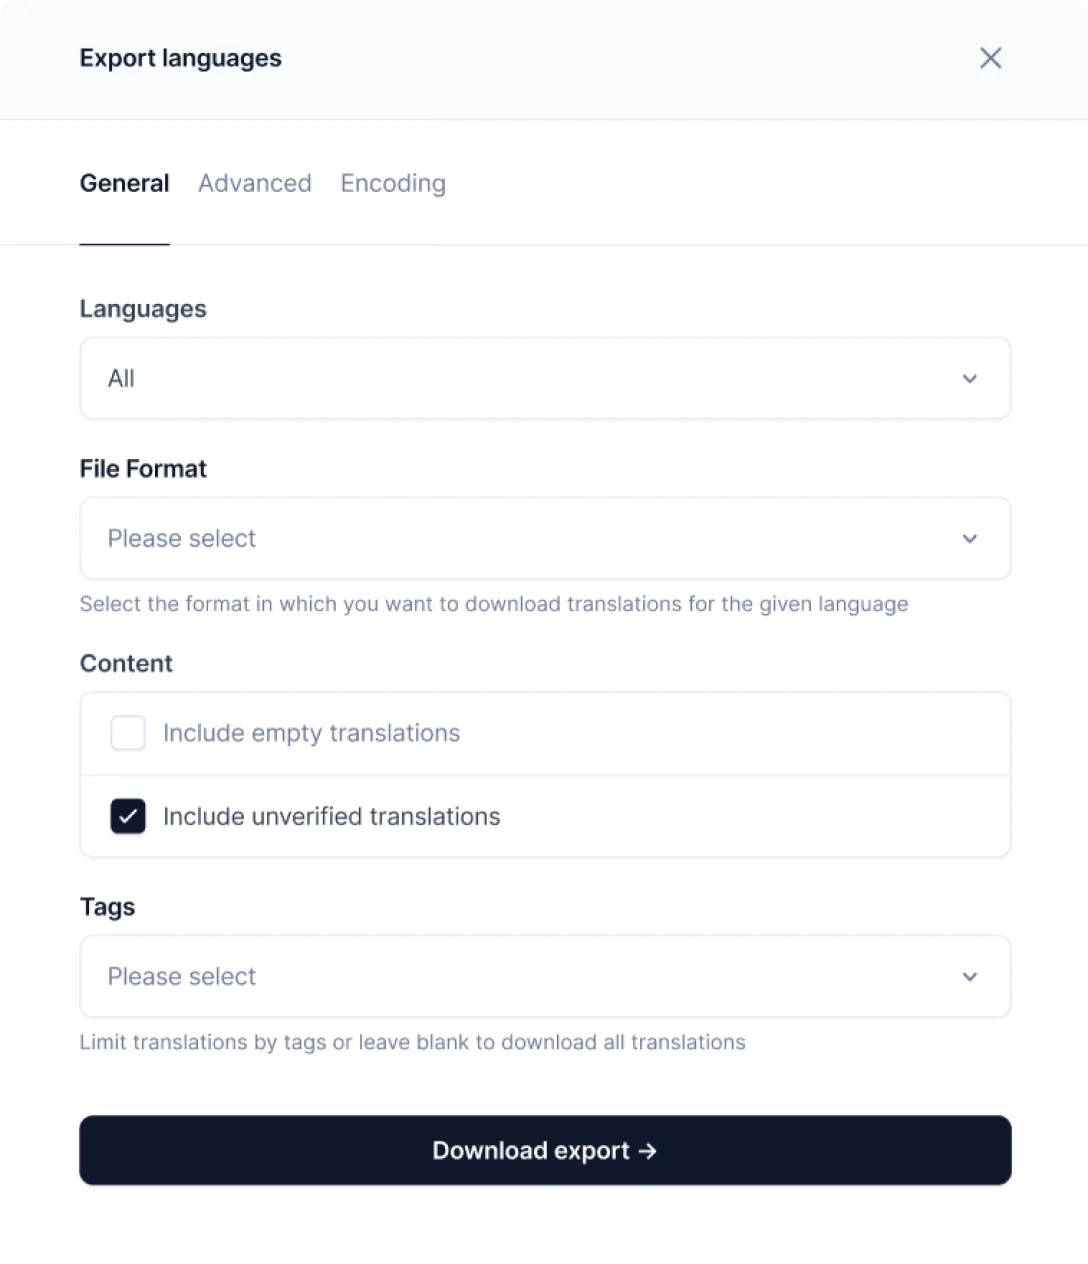Click the File Format field label

(x=143, y=469)
